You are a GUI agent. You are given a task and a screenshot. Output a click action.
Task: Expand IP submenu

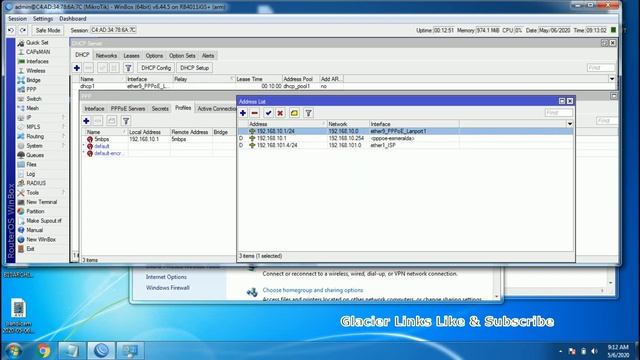pyautogui.click(x=41, y=118)
